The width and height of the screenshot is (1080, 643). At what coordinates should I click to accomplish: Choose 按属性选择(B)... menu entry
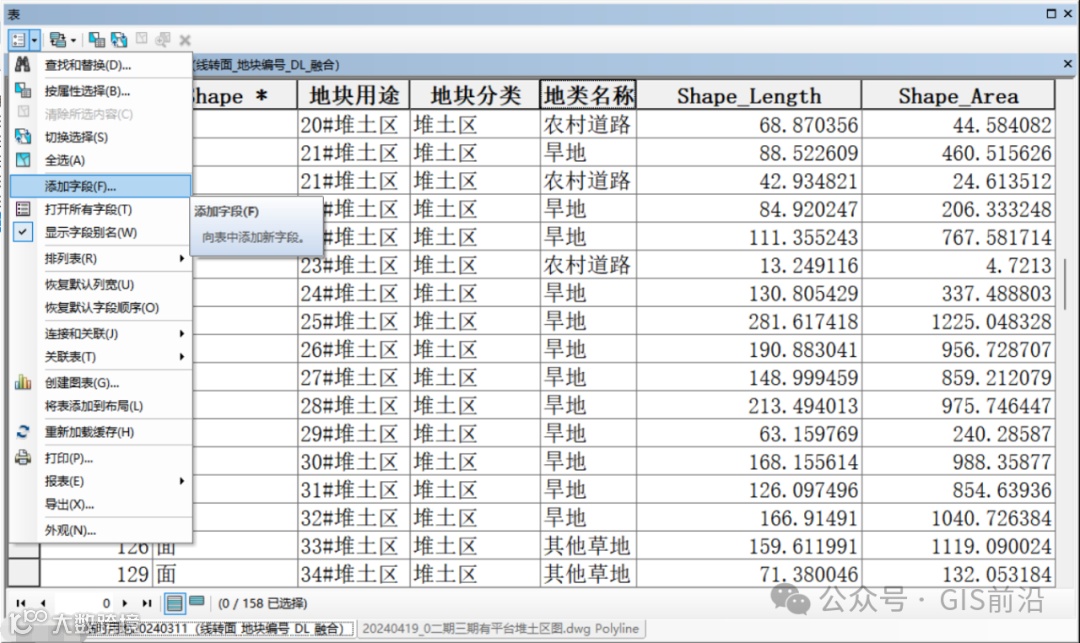[101, 91]
